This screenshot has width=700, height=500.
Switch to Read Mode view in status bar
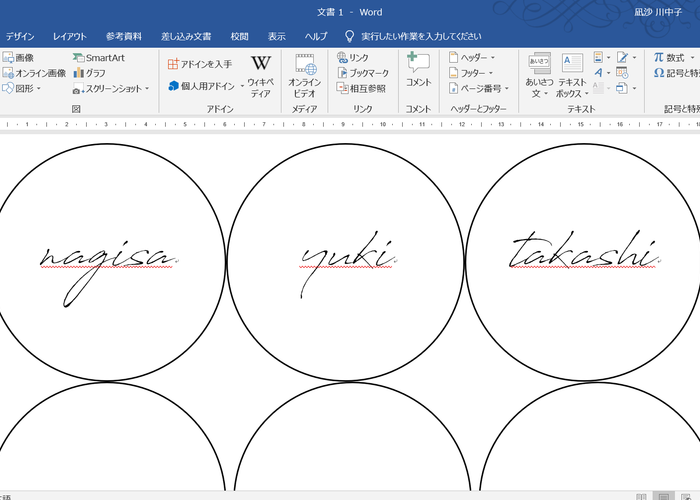click(641, 496)
